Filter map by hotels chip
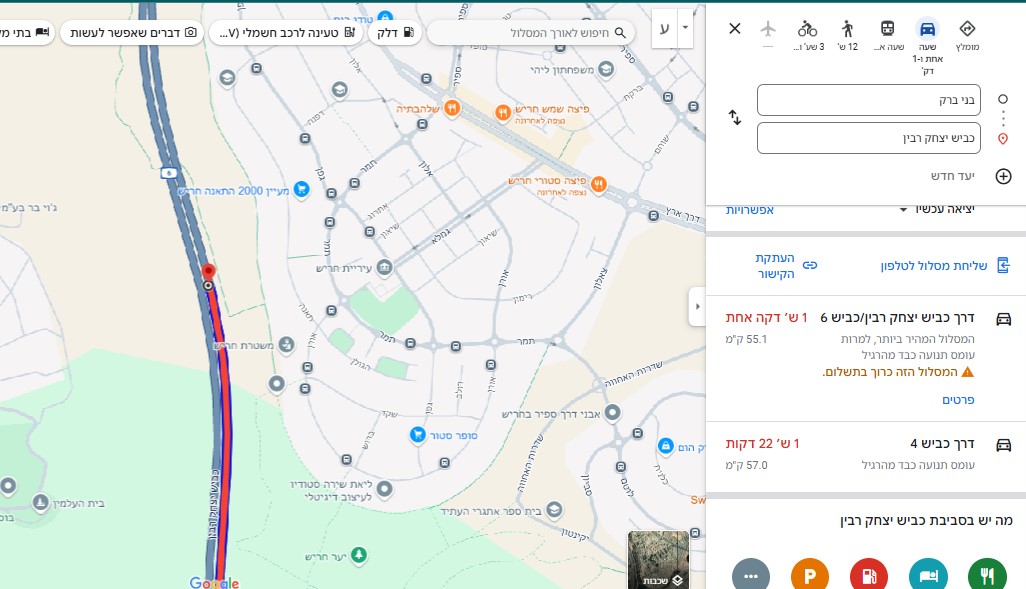The image size is (1026, 589). 26,33
